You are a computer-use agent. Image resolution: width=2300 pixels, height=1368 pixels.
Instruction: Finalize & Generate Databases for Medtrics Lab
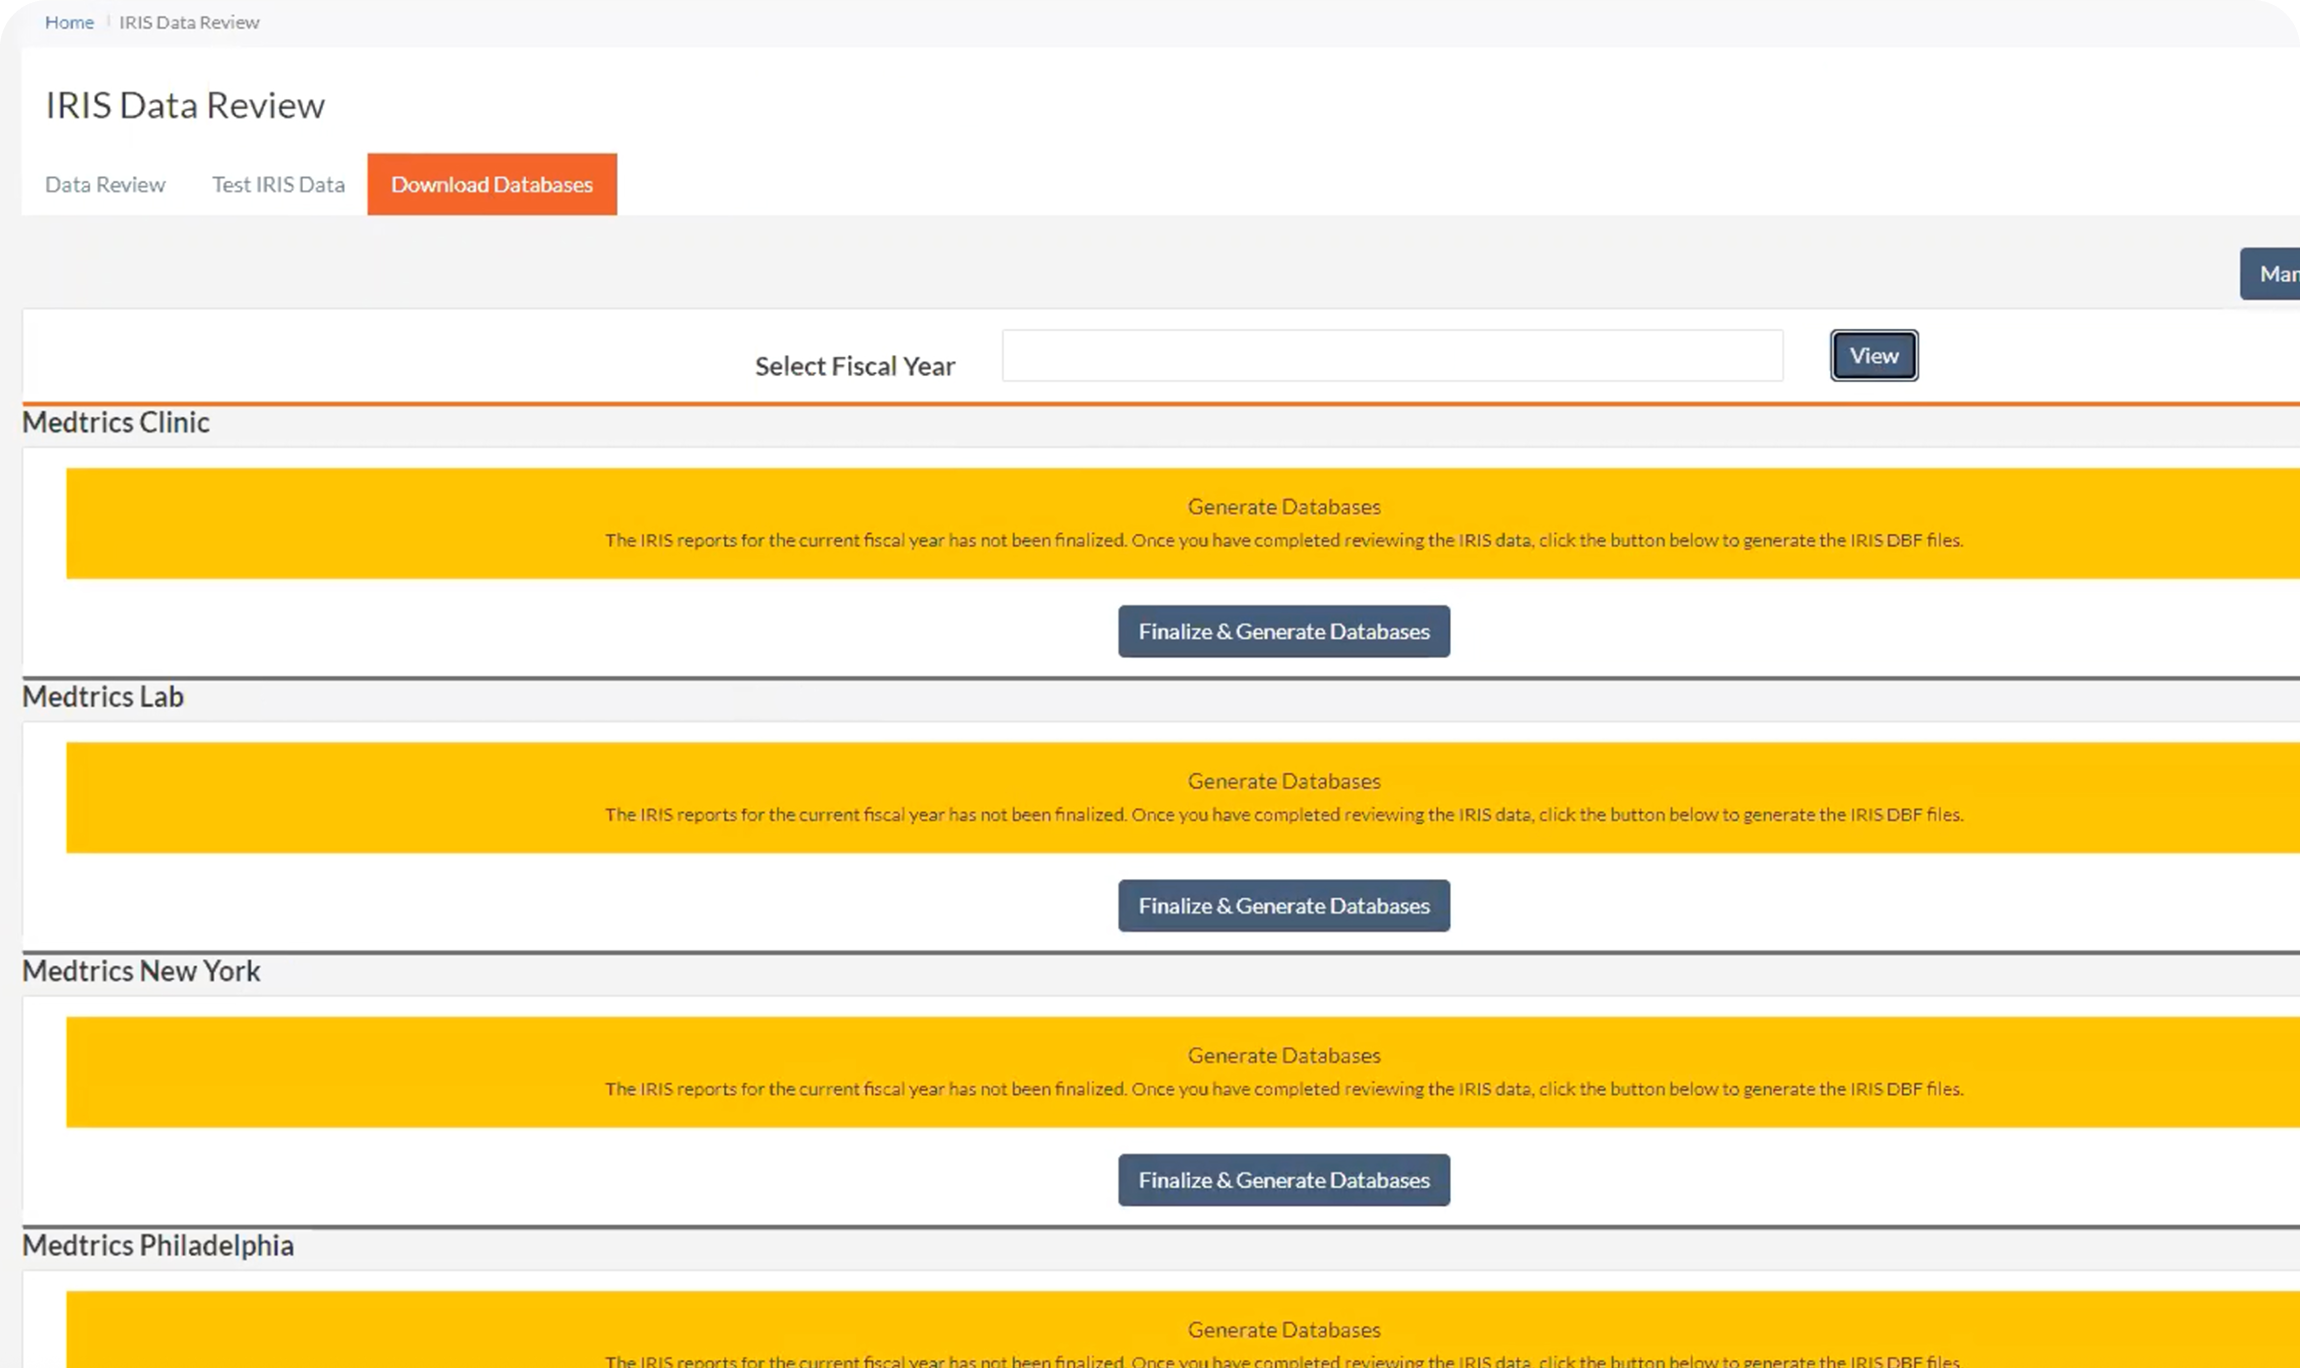click(x=1283, y=906)
